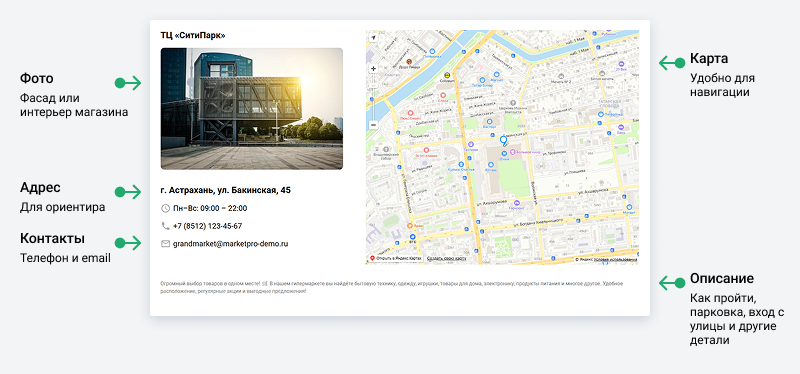Click the clock icon next to working hours

coord(165,208)
